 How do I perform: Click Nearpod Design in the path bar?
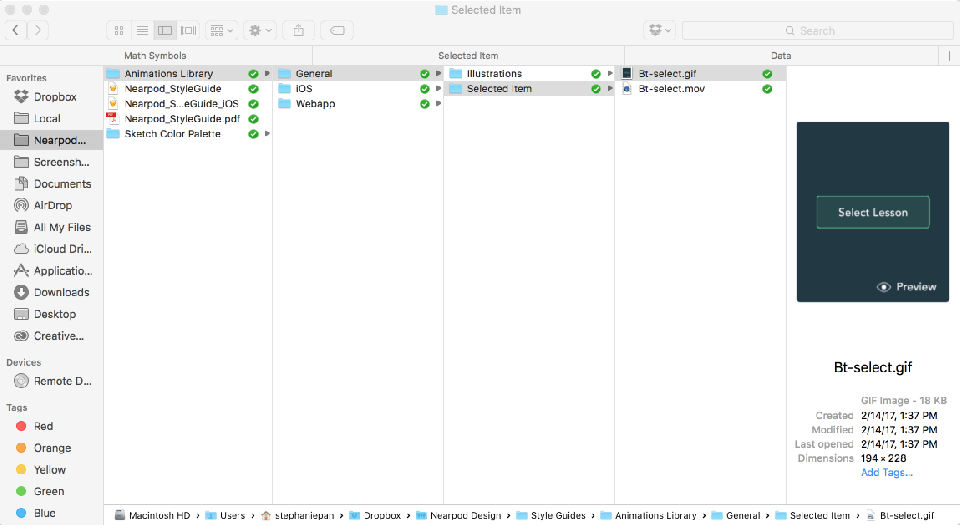coord(459,516)
